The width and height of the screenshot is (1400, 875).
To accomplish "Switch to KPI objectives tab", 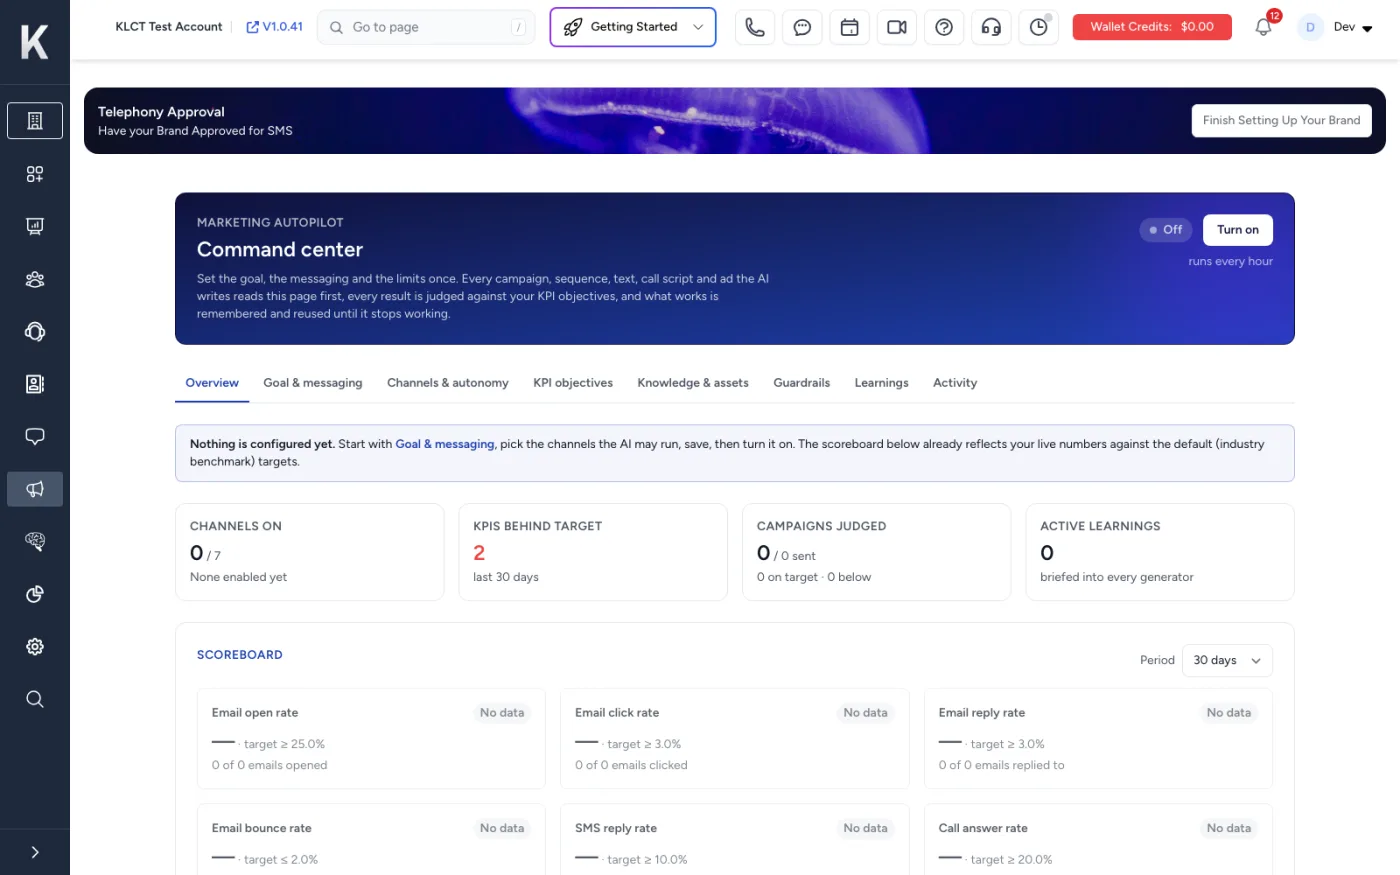I will click(x=573, y=383).
